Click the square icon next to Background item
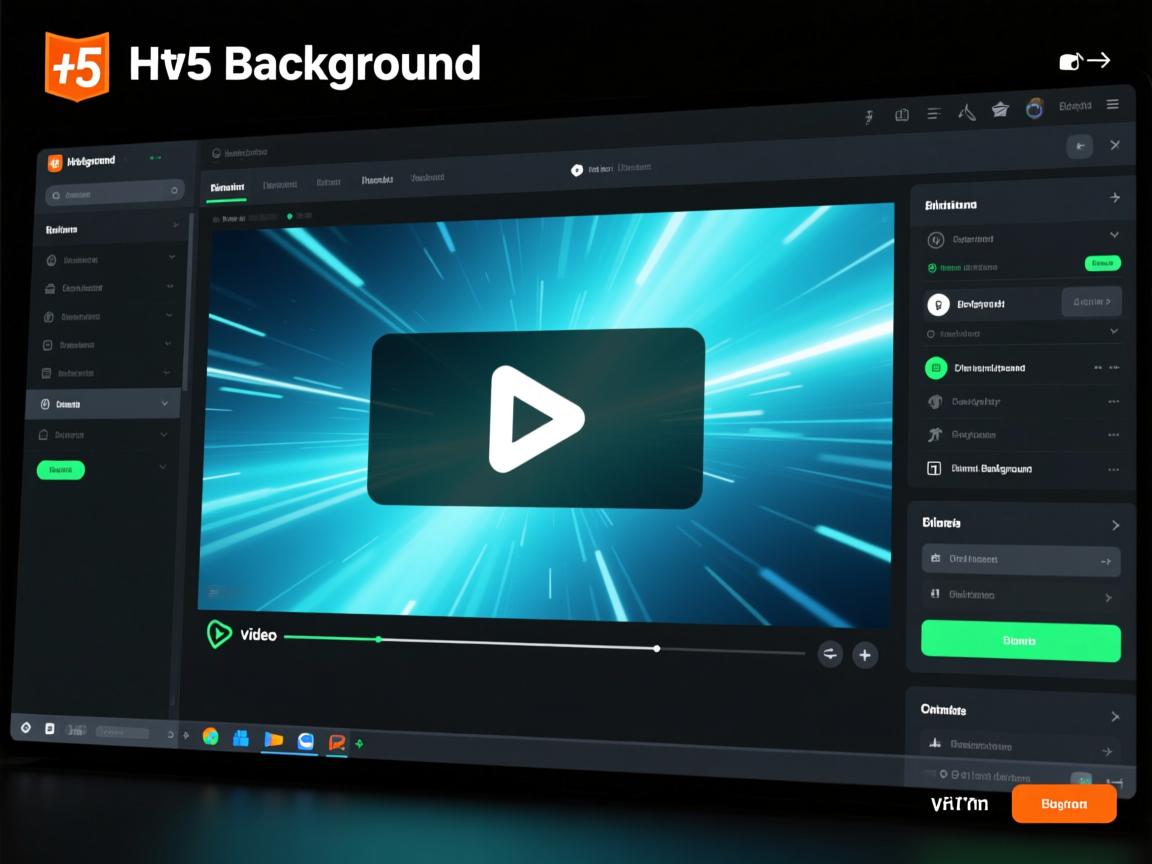 [934, 468]
